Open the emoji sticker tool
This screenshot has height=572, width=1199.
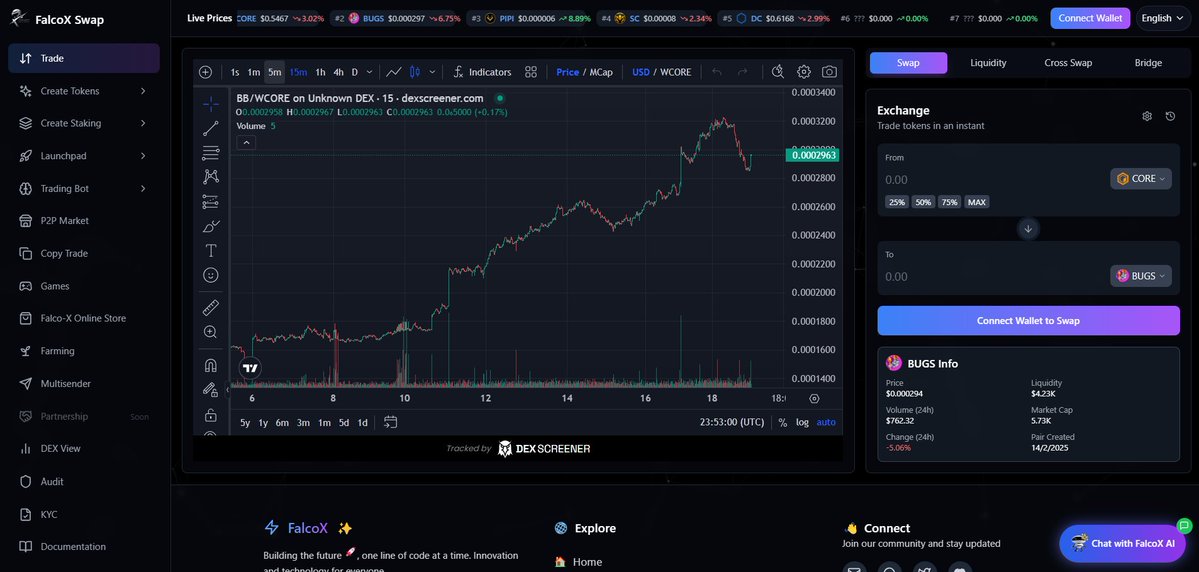pyautogui.click(x=210, y=275)
